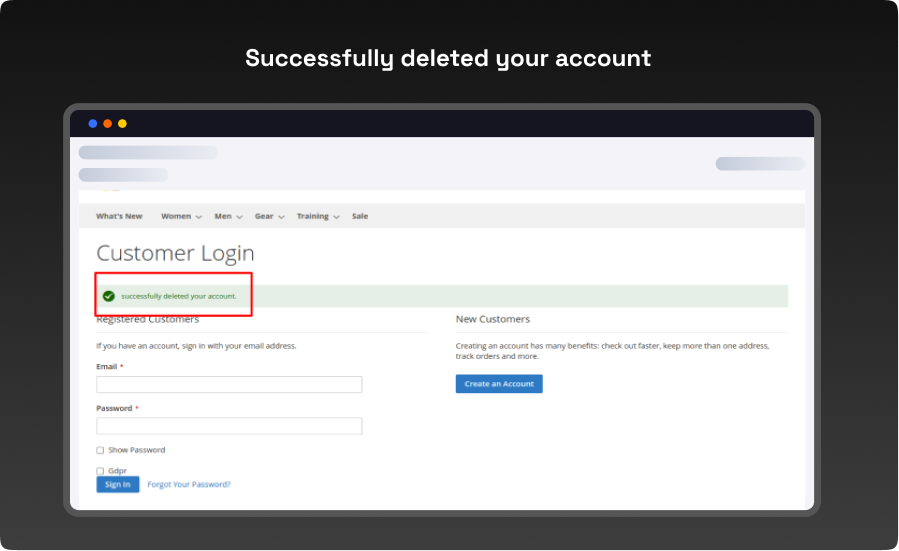899x551 pixels.
Task: Go to What's New in navigation
Action: coord(119,216)
